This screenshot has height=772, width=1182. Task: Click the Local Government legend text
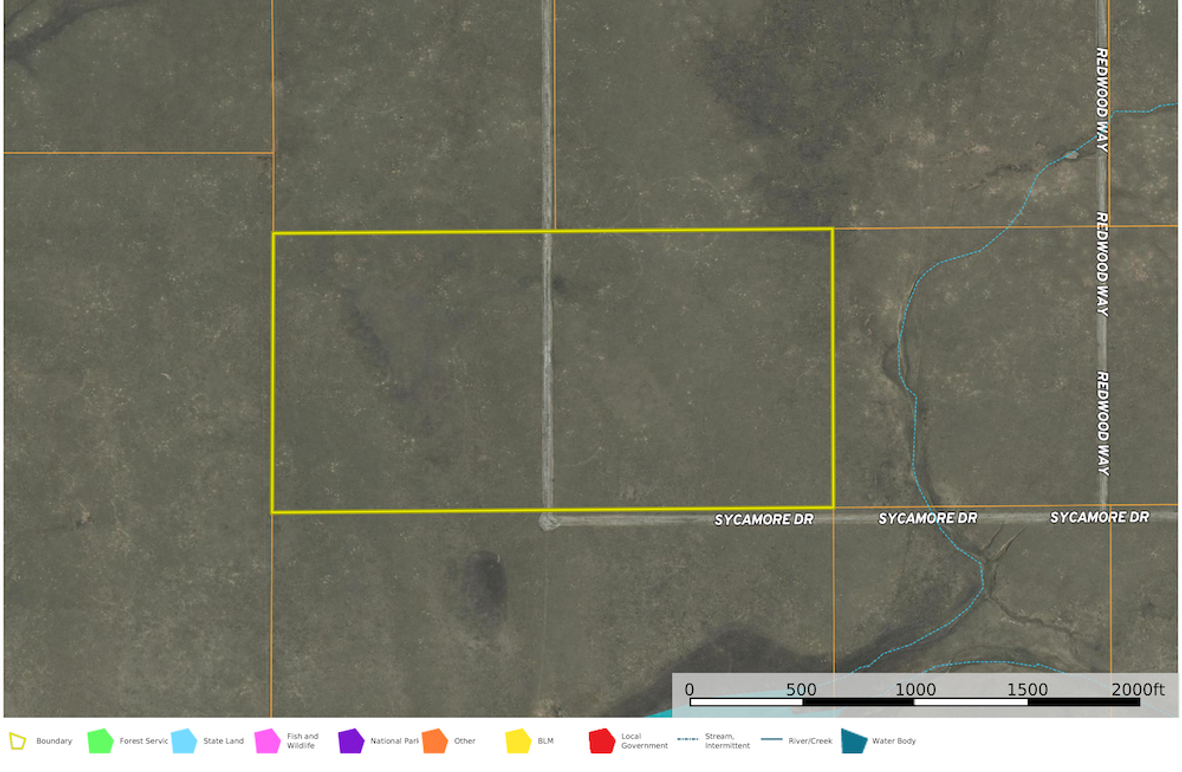(x=644, y=741)
